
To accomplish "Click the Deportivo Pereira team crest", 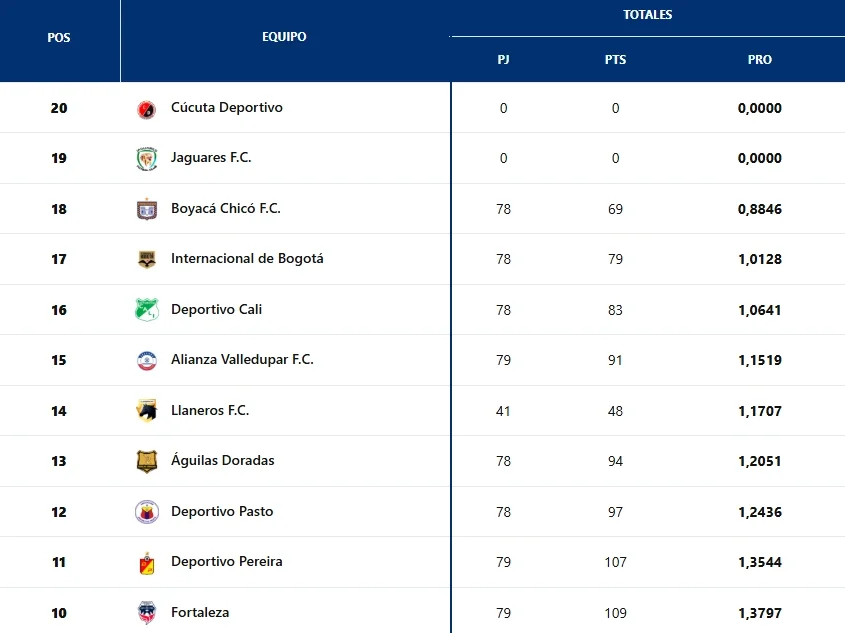I will [x=147, y=563].
